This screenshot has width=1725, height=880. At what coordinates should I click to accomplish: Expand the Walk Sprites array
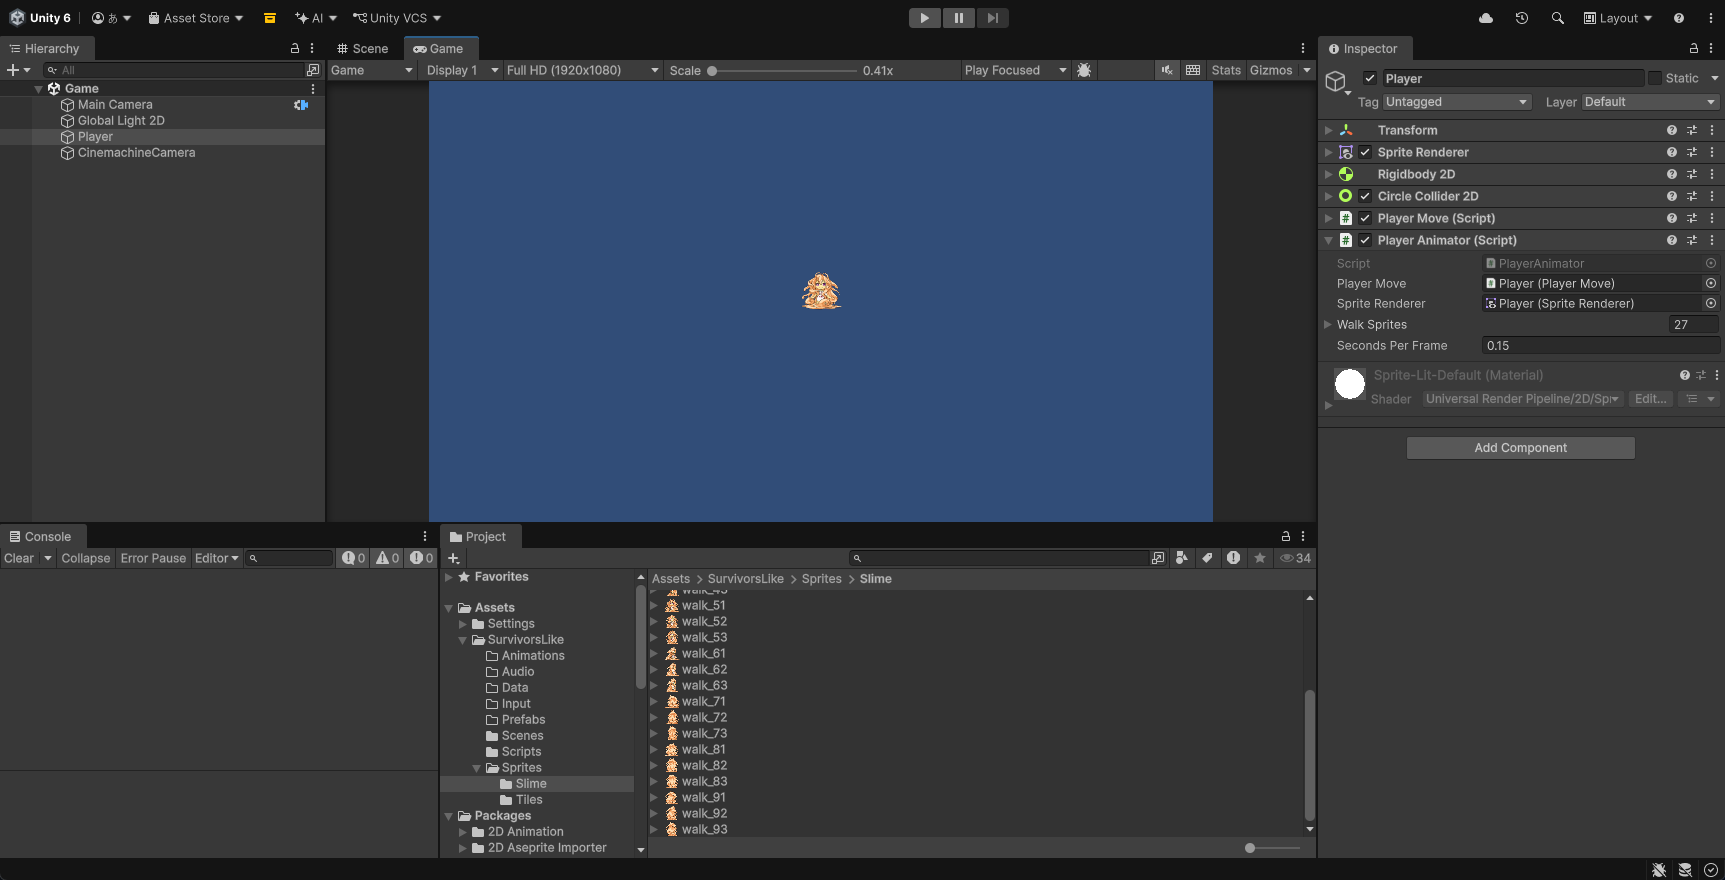pos(1328,324)
